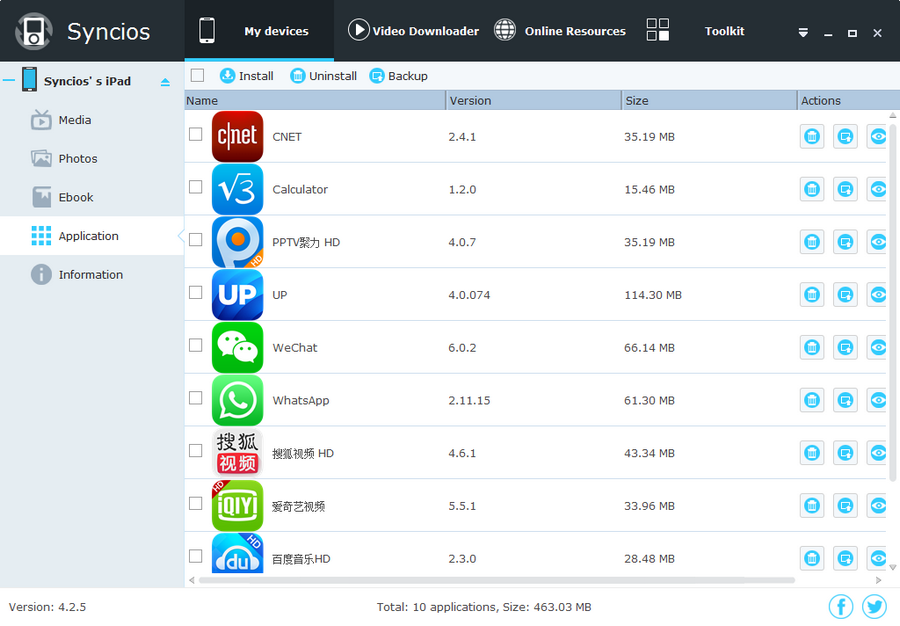This screenshot has height=626, width=900.
Task: Click the vertical scrollbar thumb
Action: (x=893, y=301)
